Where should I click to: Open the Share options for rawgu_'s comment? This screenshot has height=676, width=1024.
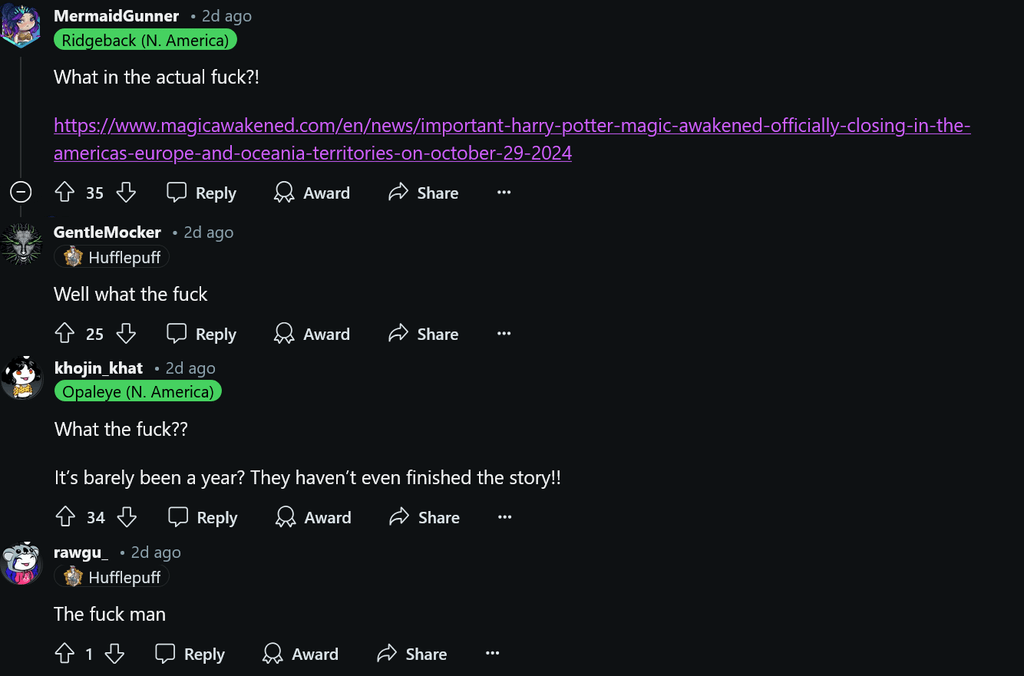411,653
